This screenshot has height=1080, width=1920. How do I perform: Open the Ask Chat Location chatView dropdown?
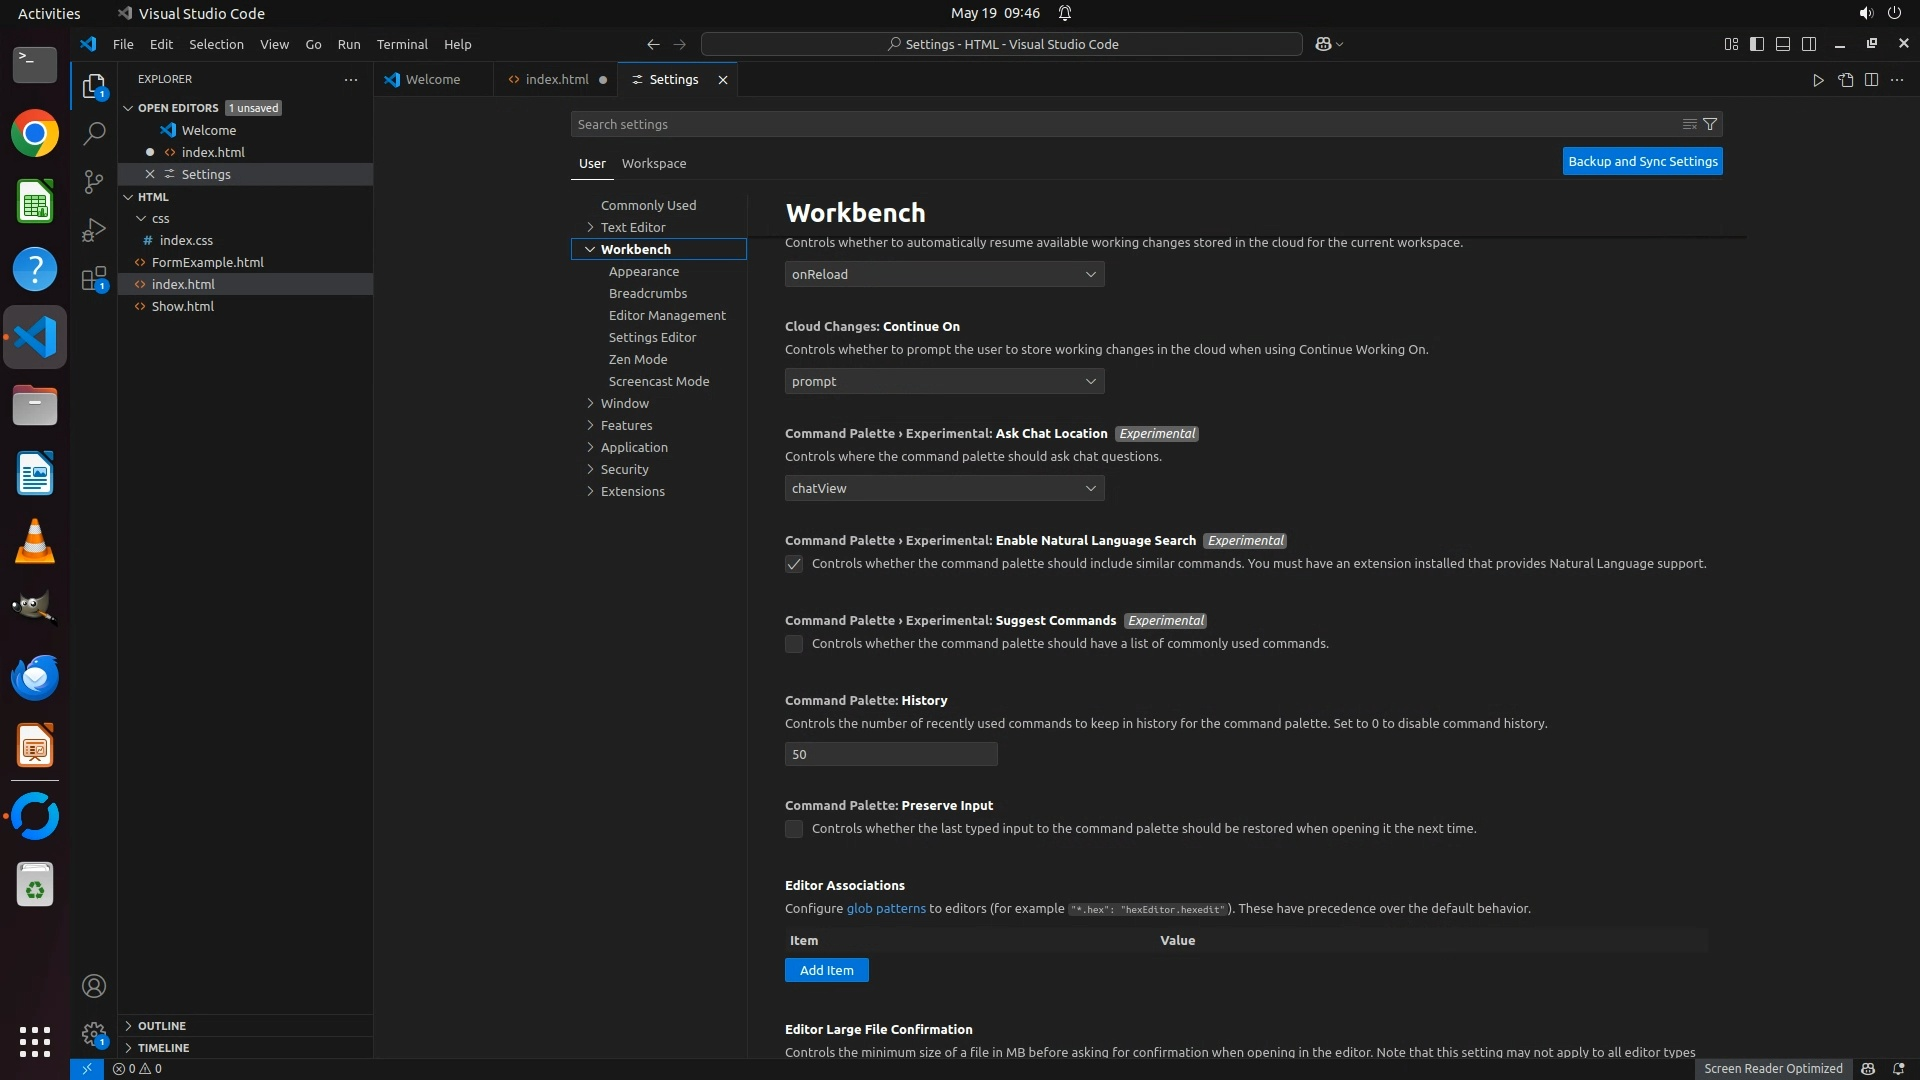click(x=944, y=488)
